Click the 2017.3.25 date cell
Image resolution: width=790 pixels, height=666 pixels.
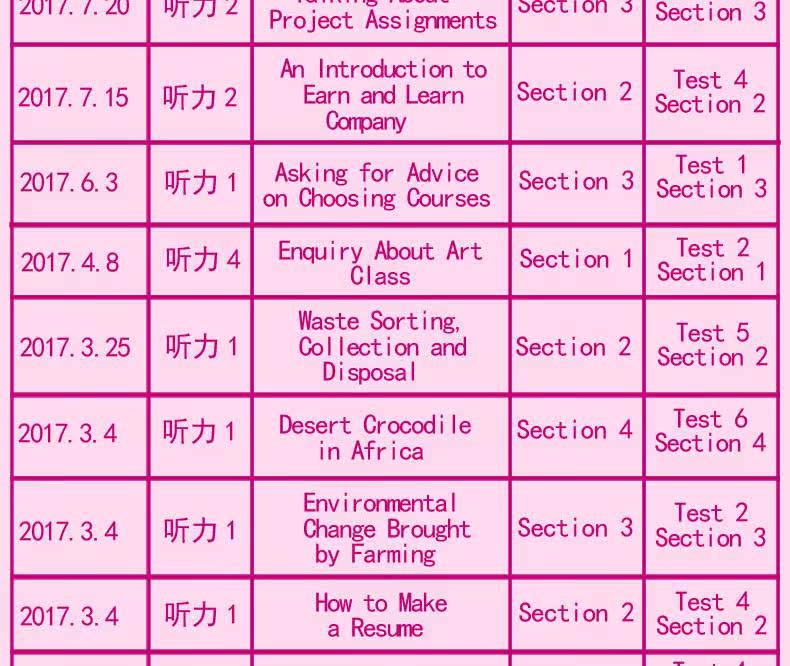(x=74, y=347)
